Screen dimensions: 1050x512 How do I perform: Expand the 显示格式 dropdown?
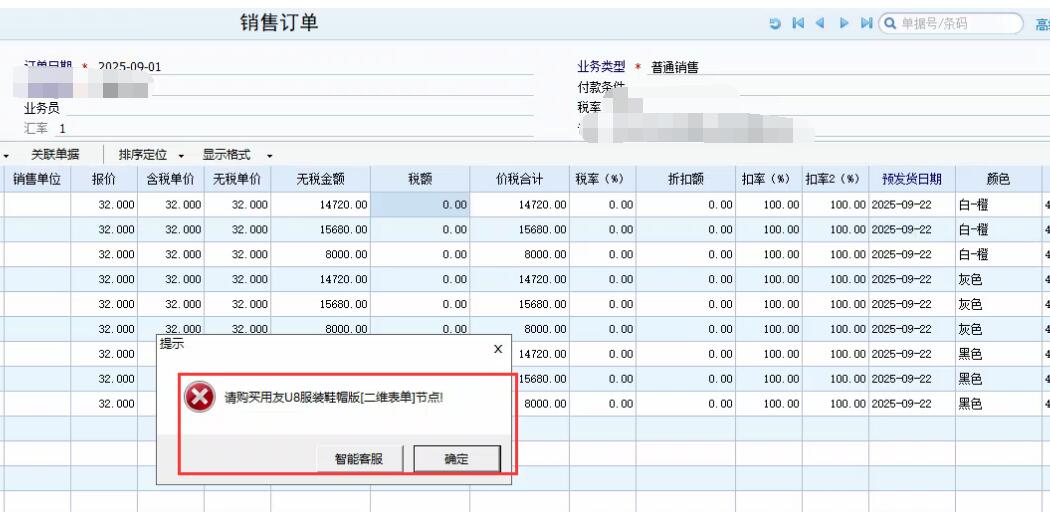point(269,156)
